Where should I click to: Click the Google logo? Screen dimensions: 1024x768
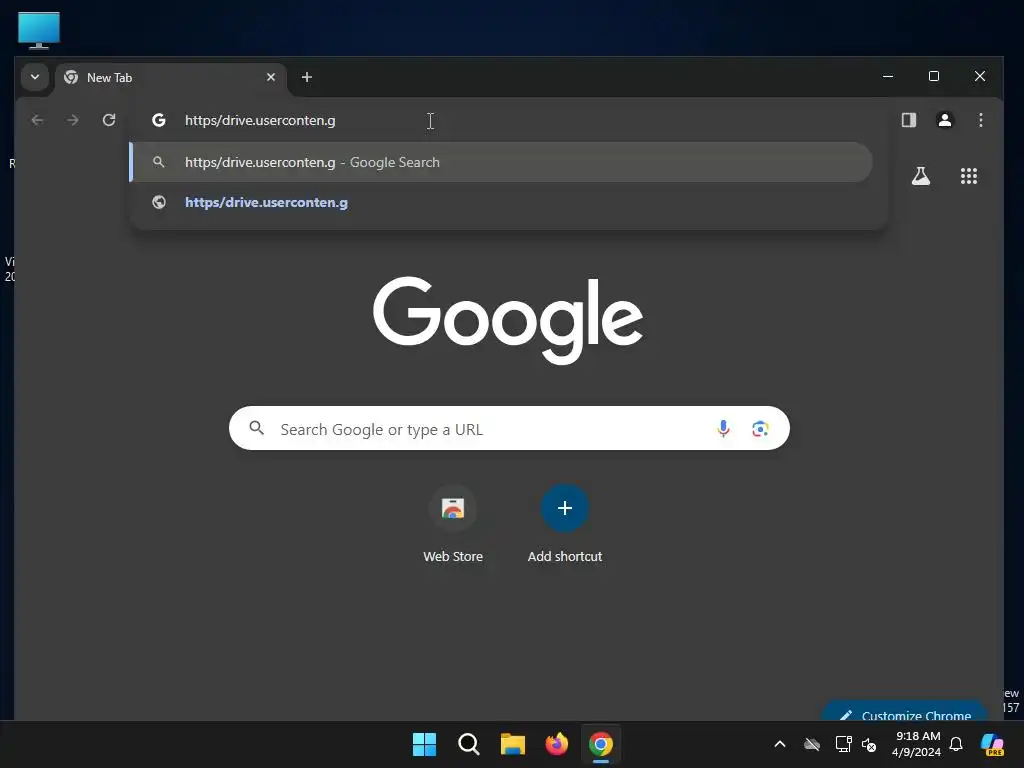[x=508, y=319]
